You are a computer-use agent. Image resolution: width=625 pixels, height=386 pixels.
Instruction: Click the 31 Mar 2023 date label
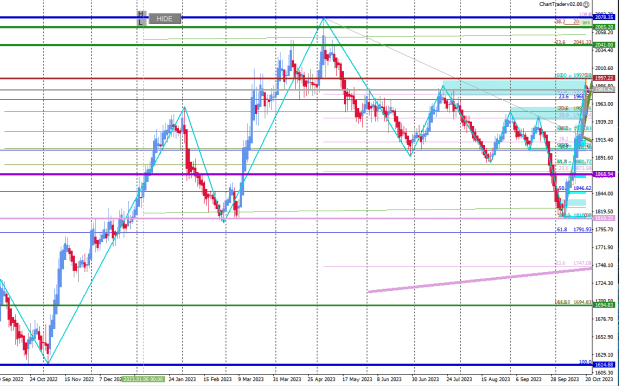pos(287,379)
